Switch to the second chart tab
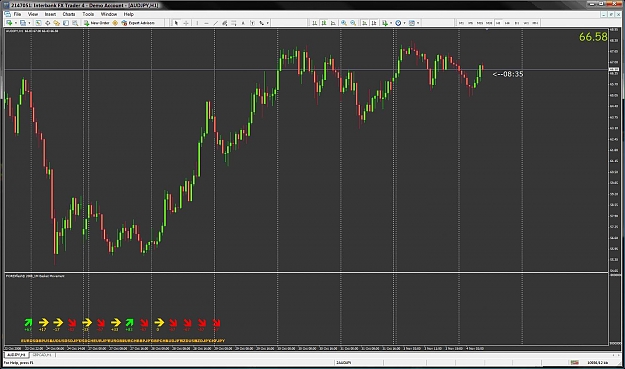The image size is (625, 369). (x=41, y=354)
